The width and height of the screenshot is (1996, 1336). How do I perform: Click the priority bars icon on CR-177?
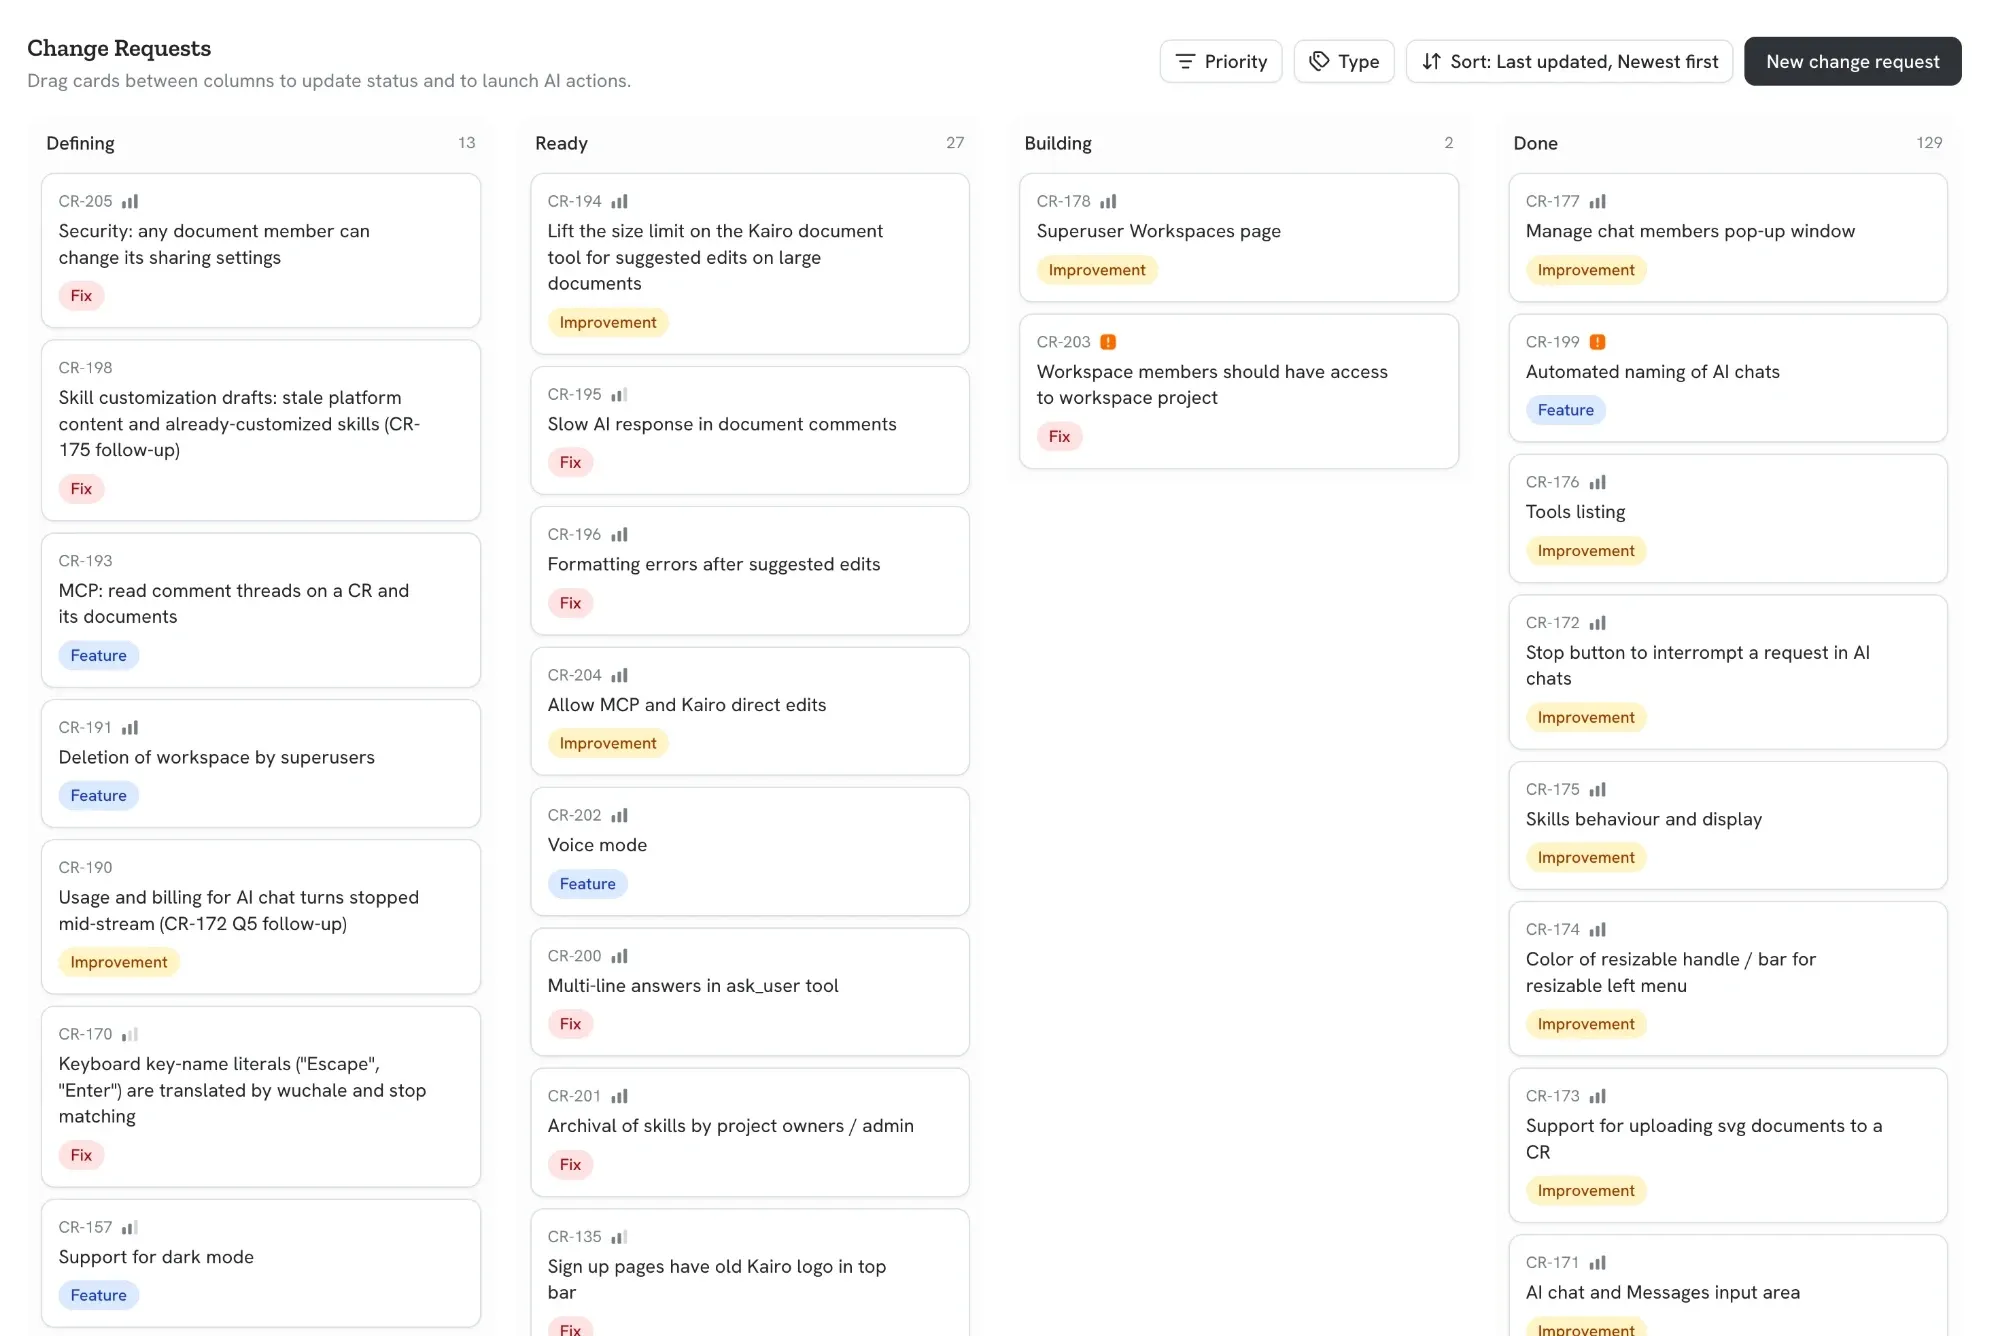pos(1597,202)
